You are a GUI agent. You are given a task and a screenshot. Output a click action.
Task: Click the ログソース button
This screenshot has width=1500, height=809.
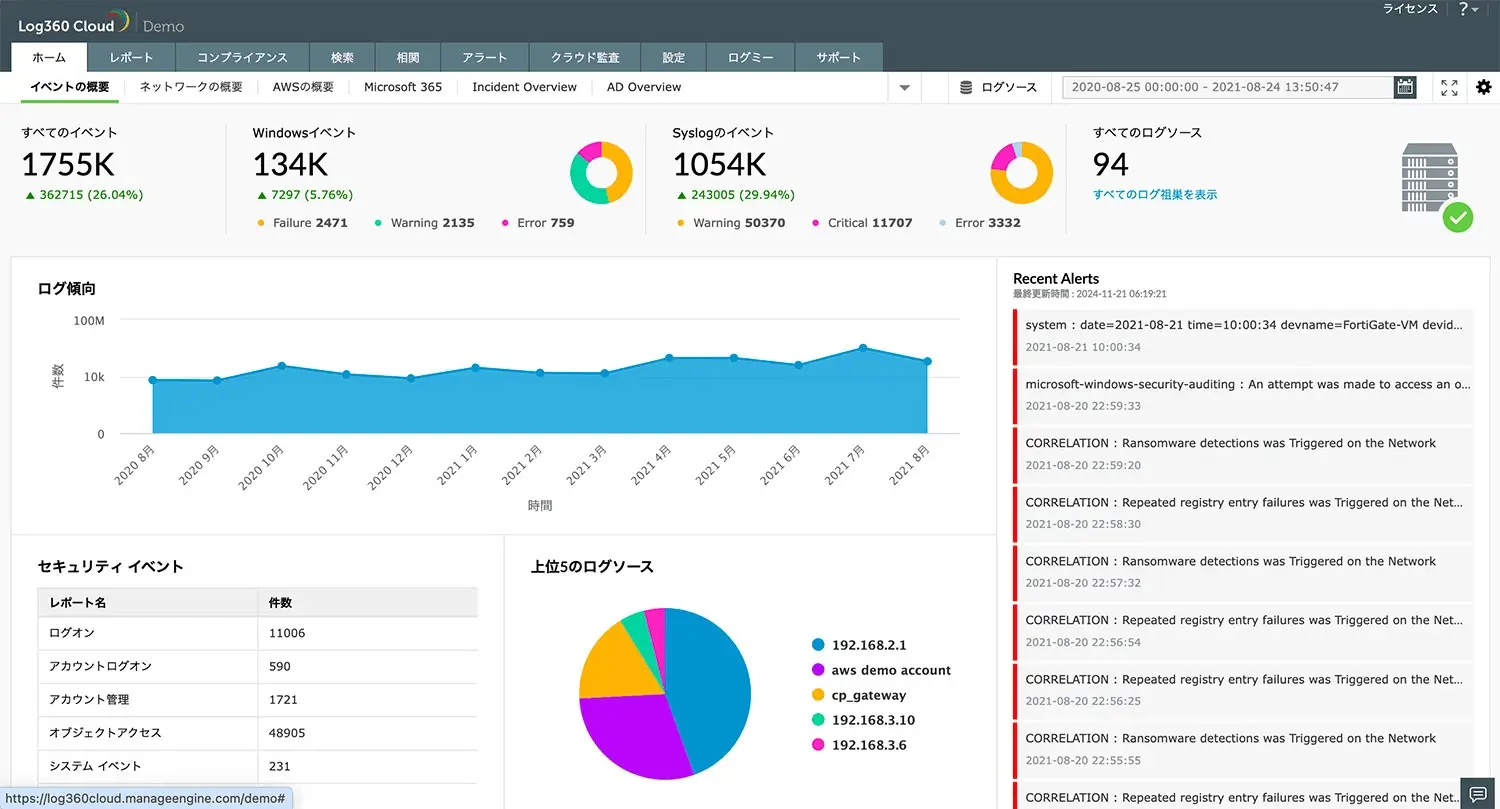point(998,87)
